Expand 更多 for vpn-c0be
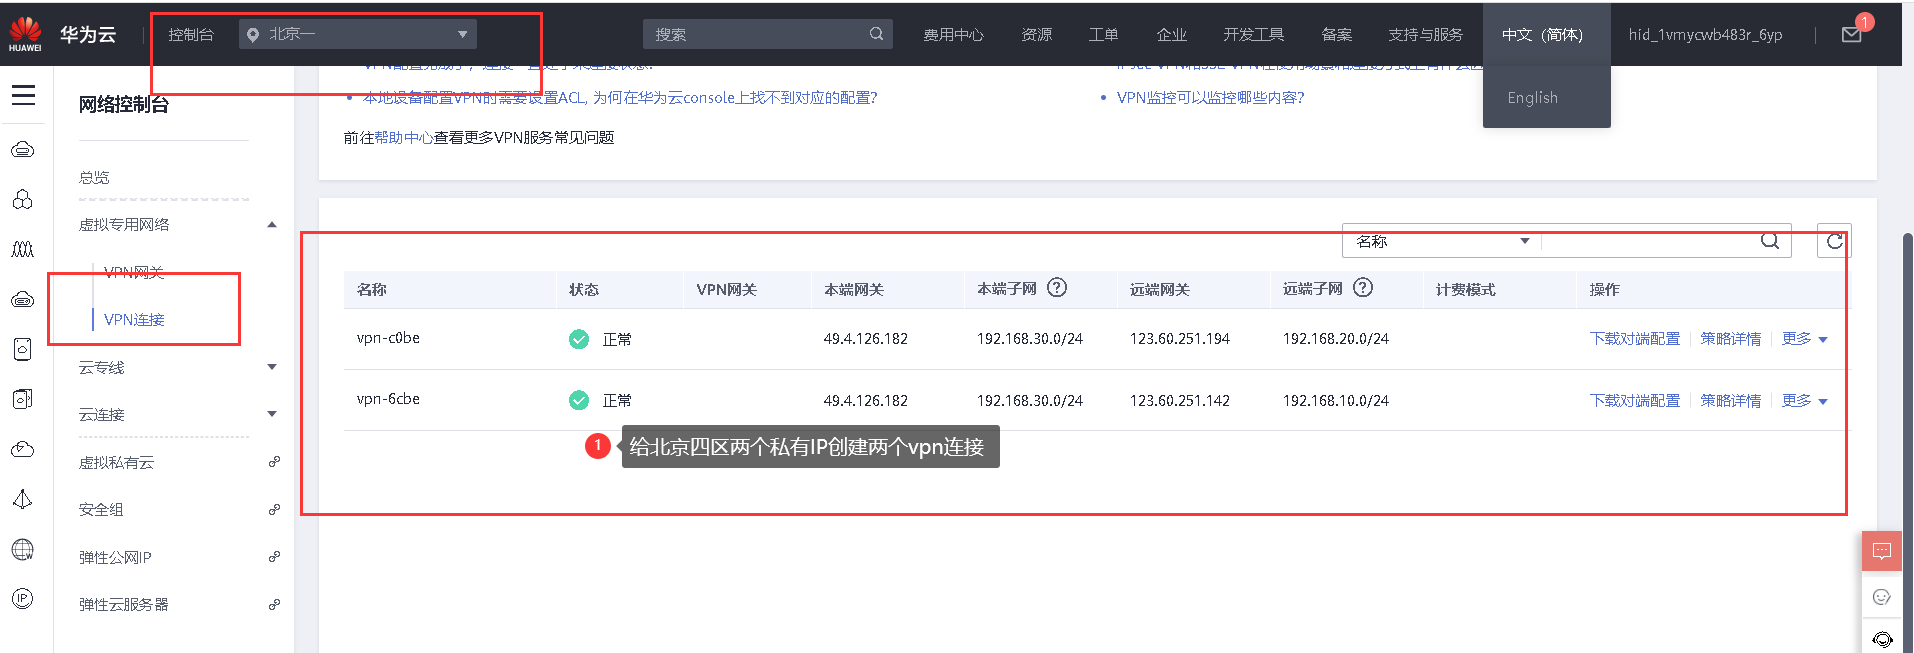 pyautogui.click(x=1804, y=339)
